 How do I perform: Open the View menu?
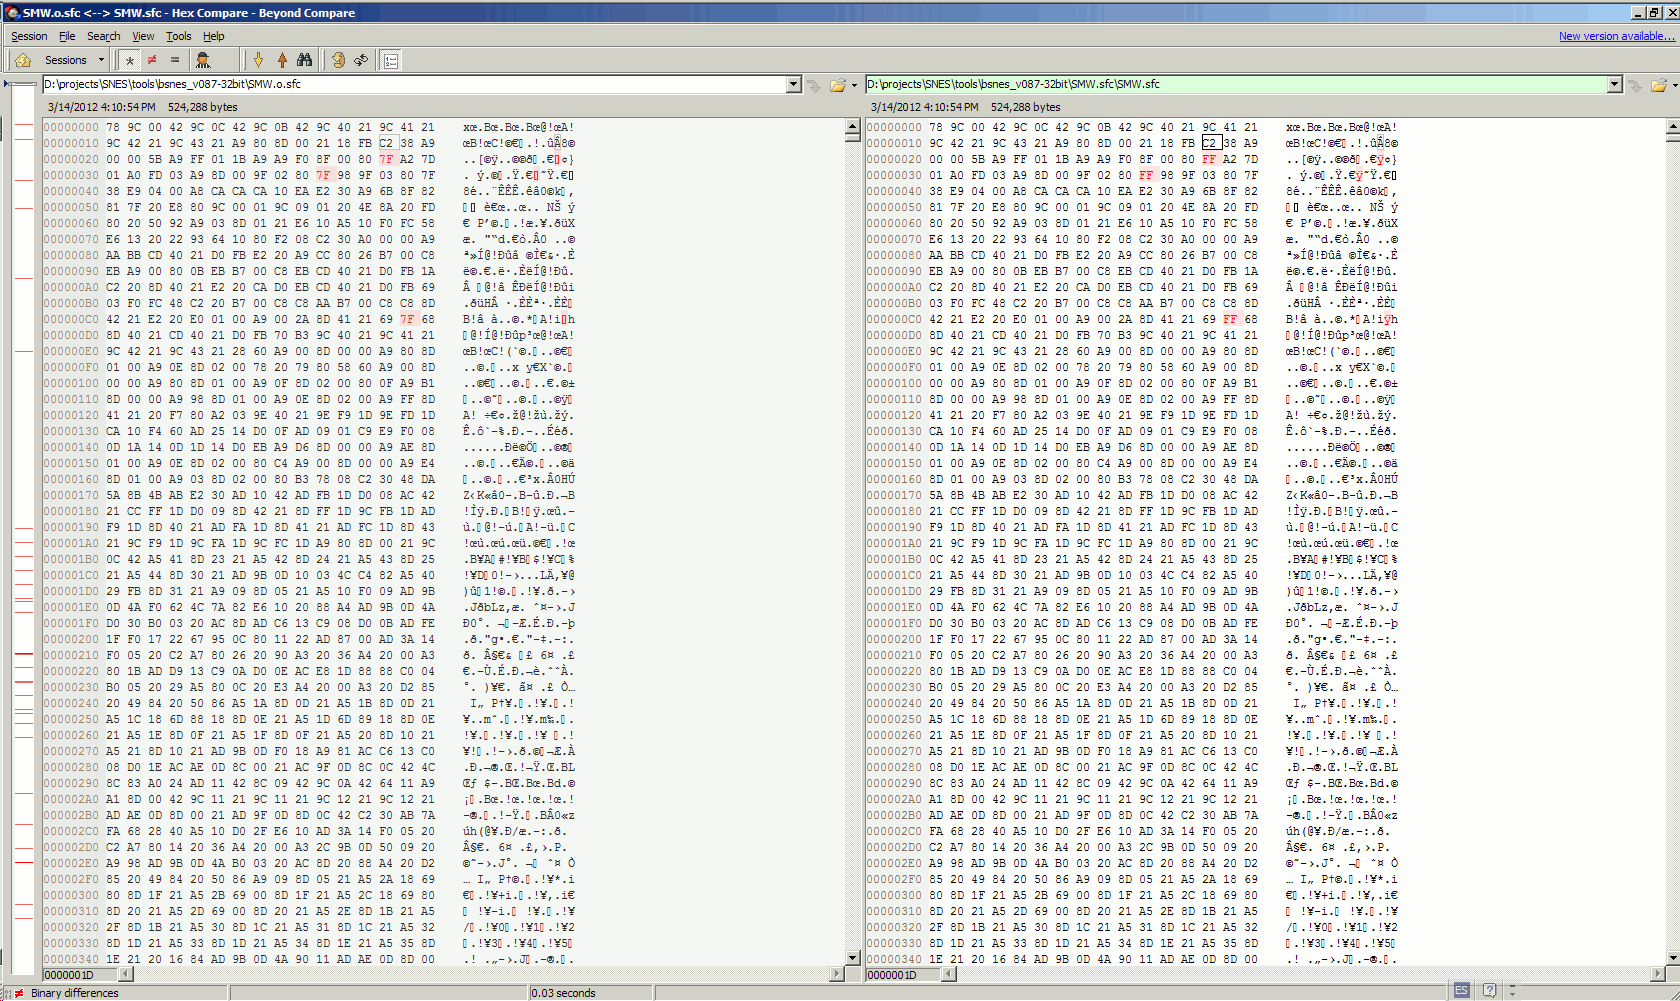143,36
